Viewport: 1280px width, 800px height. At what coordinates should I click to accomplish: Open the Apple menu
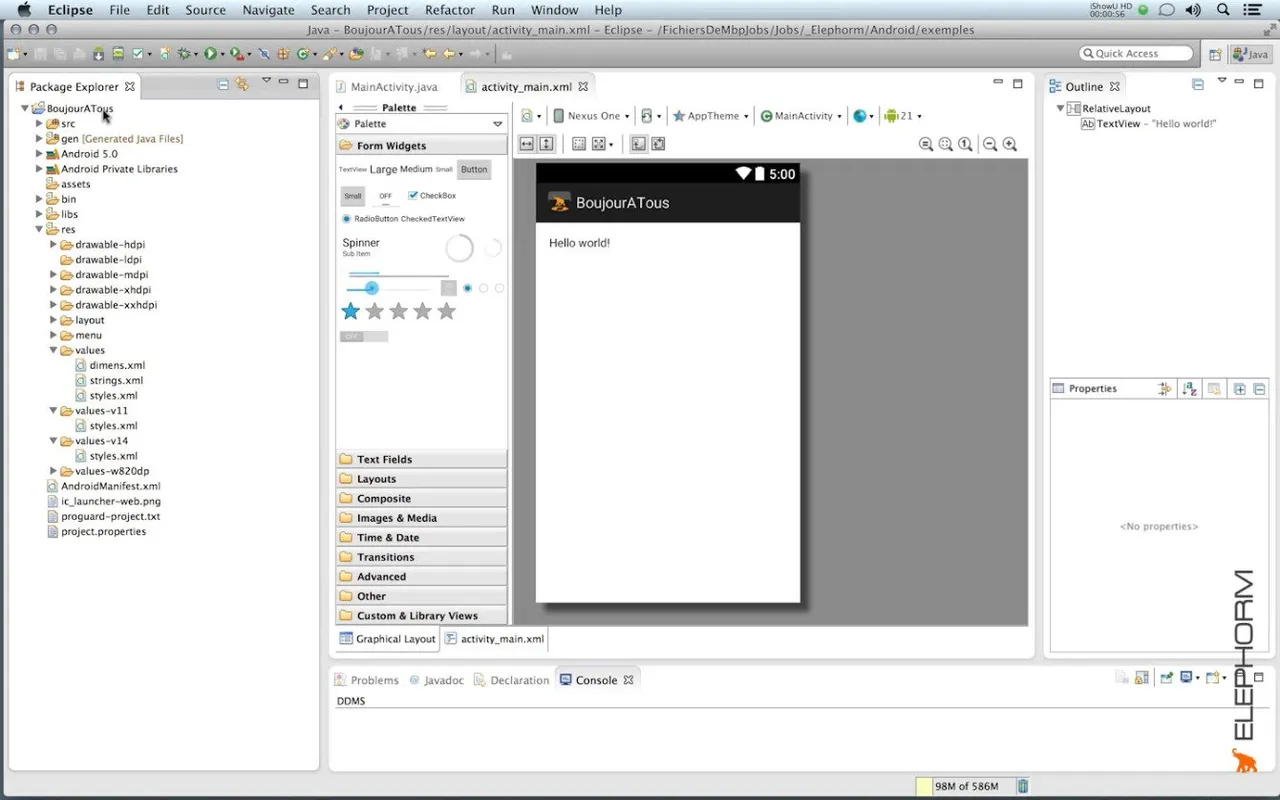pyautogui.click(x=24, y=10)
